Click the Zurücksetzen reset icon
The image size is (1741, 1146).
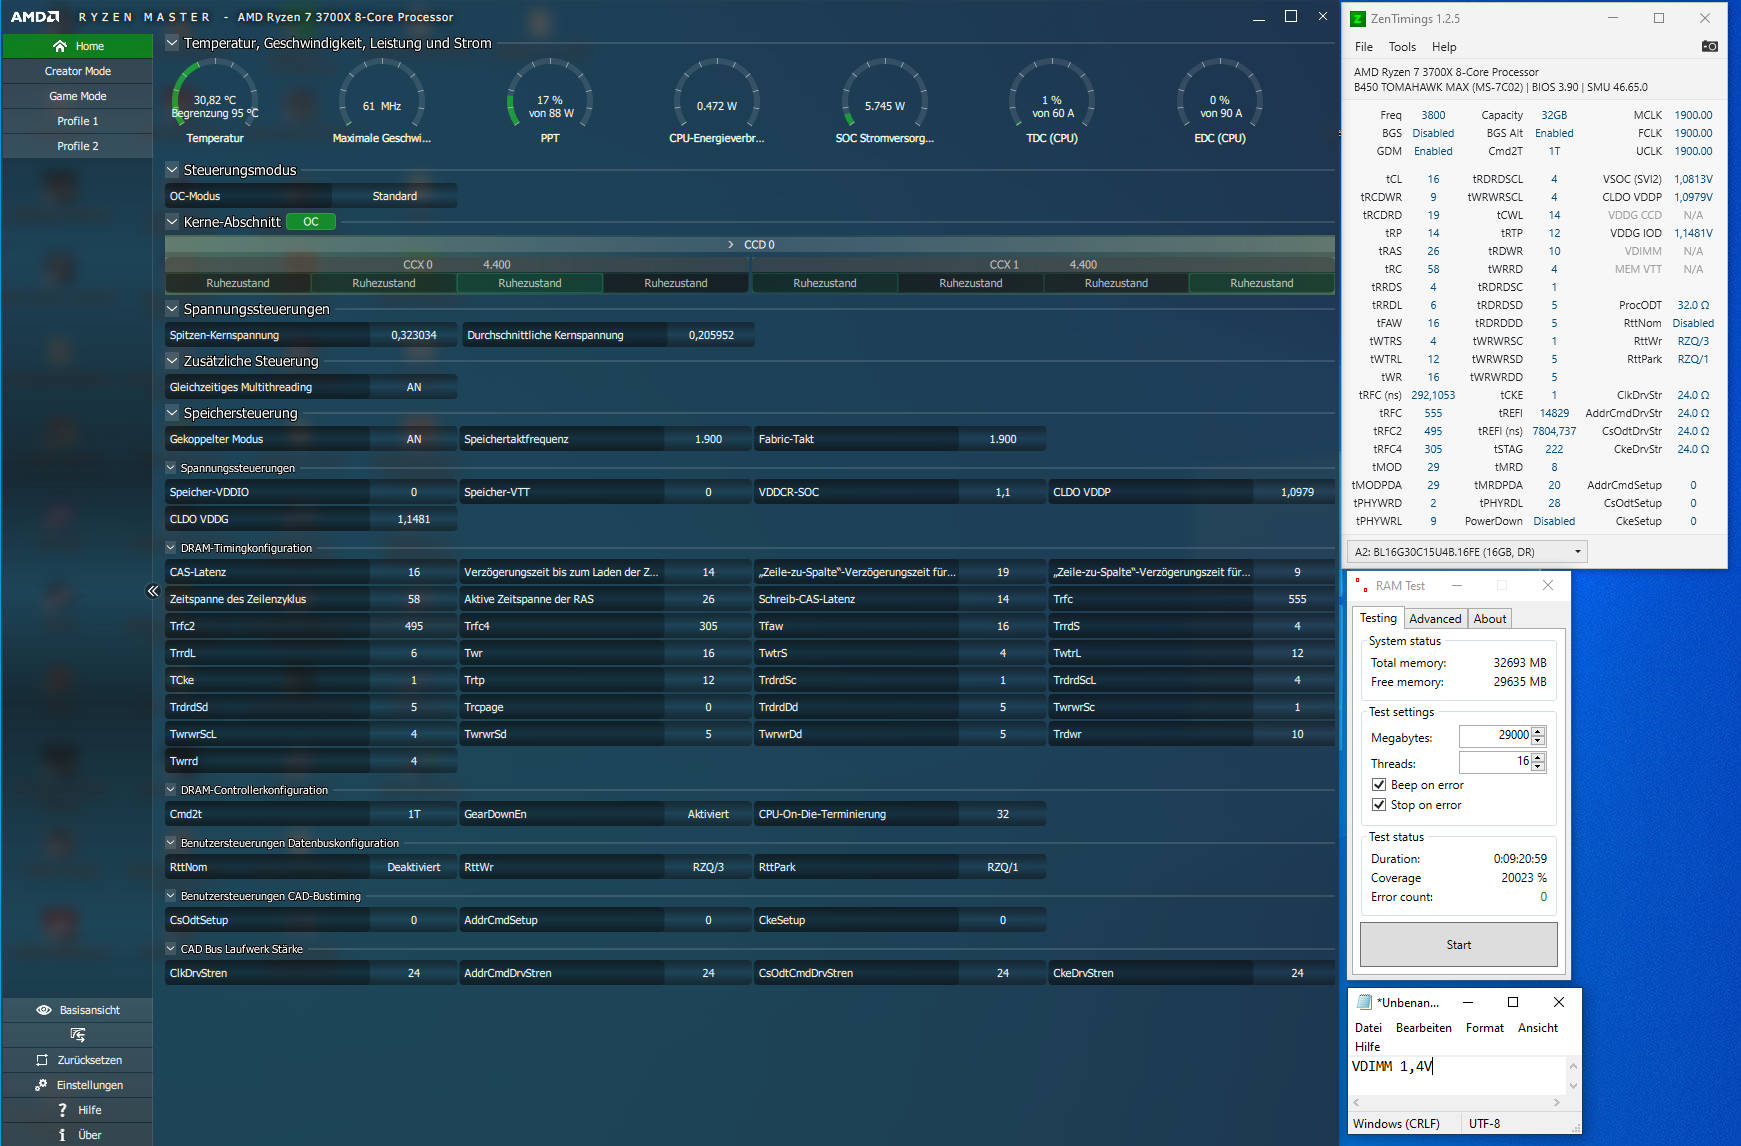click(42, 1060)
